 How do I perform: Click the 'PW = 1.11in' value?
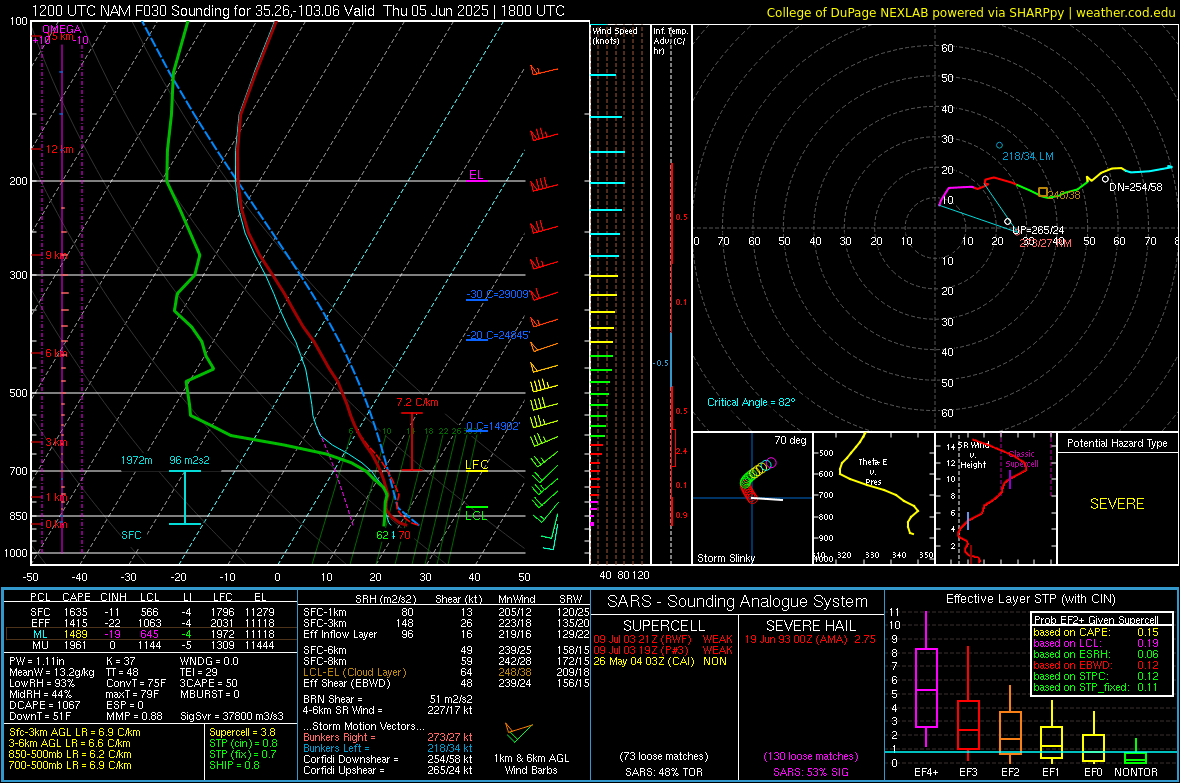tap(37, 661)
